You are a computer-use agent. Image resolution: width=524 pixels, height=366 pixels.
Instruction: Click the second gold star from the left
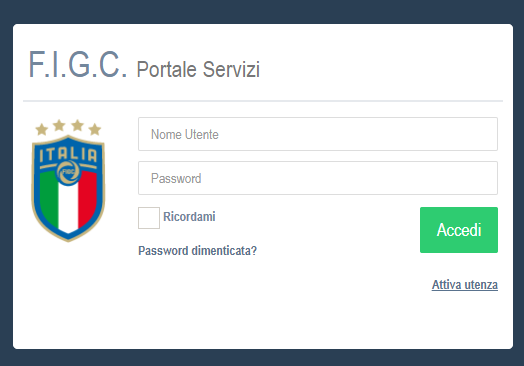59,125
